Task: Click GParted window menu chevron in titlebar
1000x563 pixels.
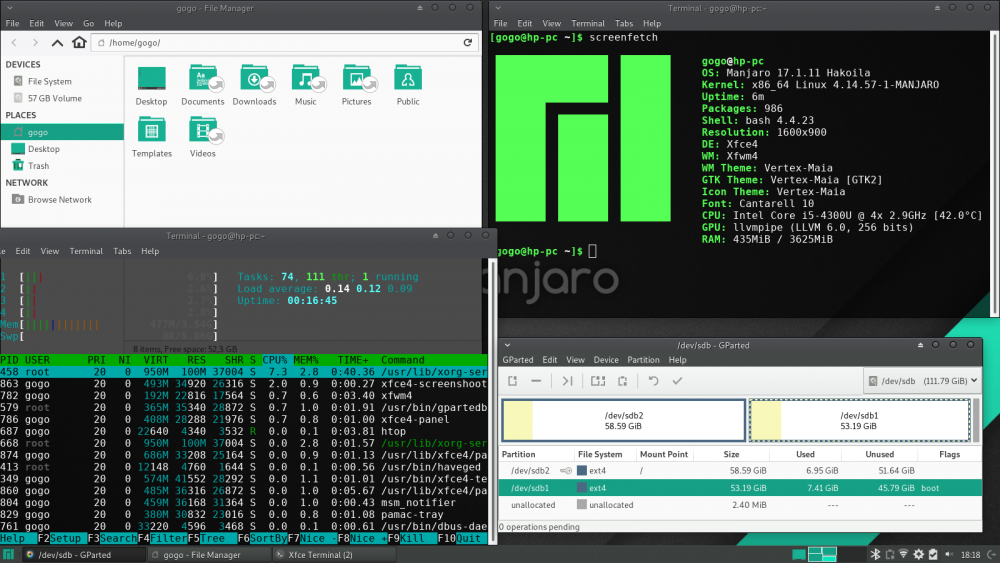Action: (x=508, y=345)
